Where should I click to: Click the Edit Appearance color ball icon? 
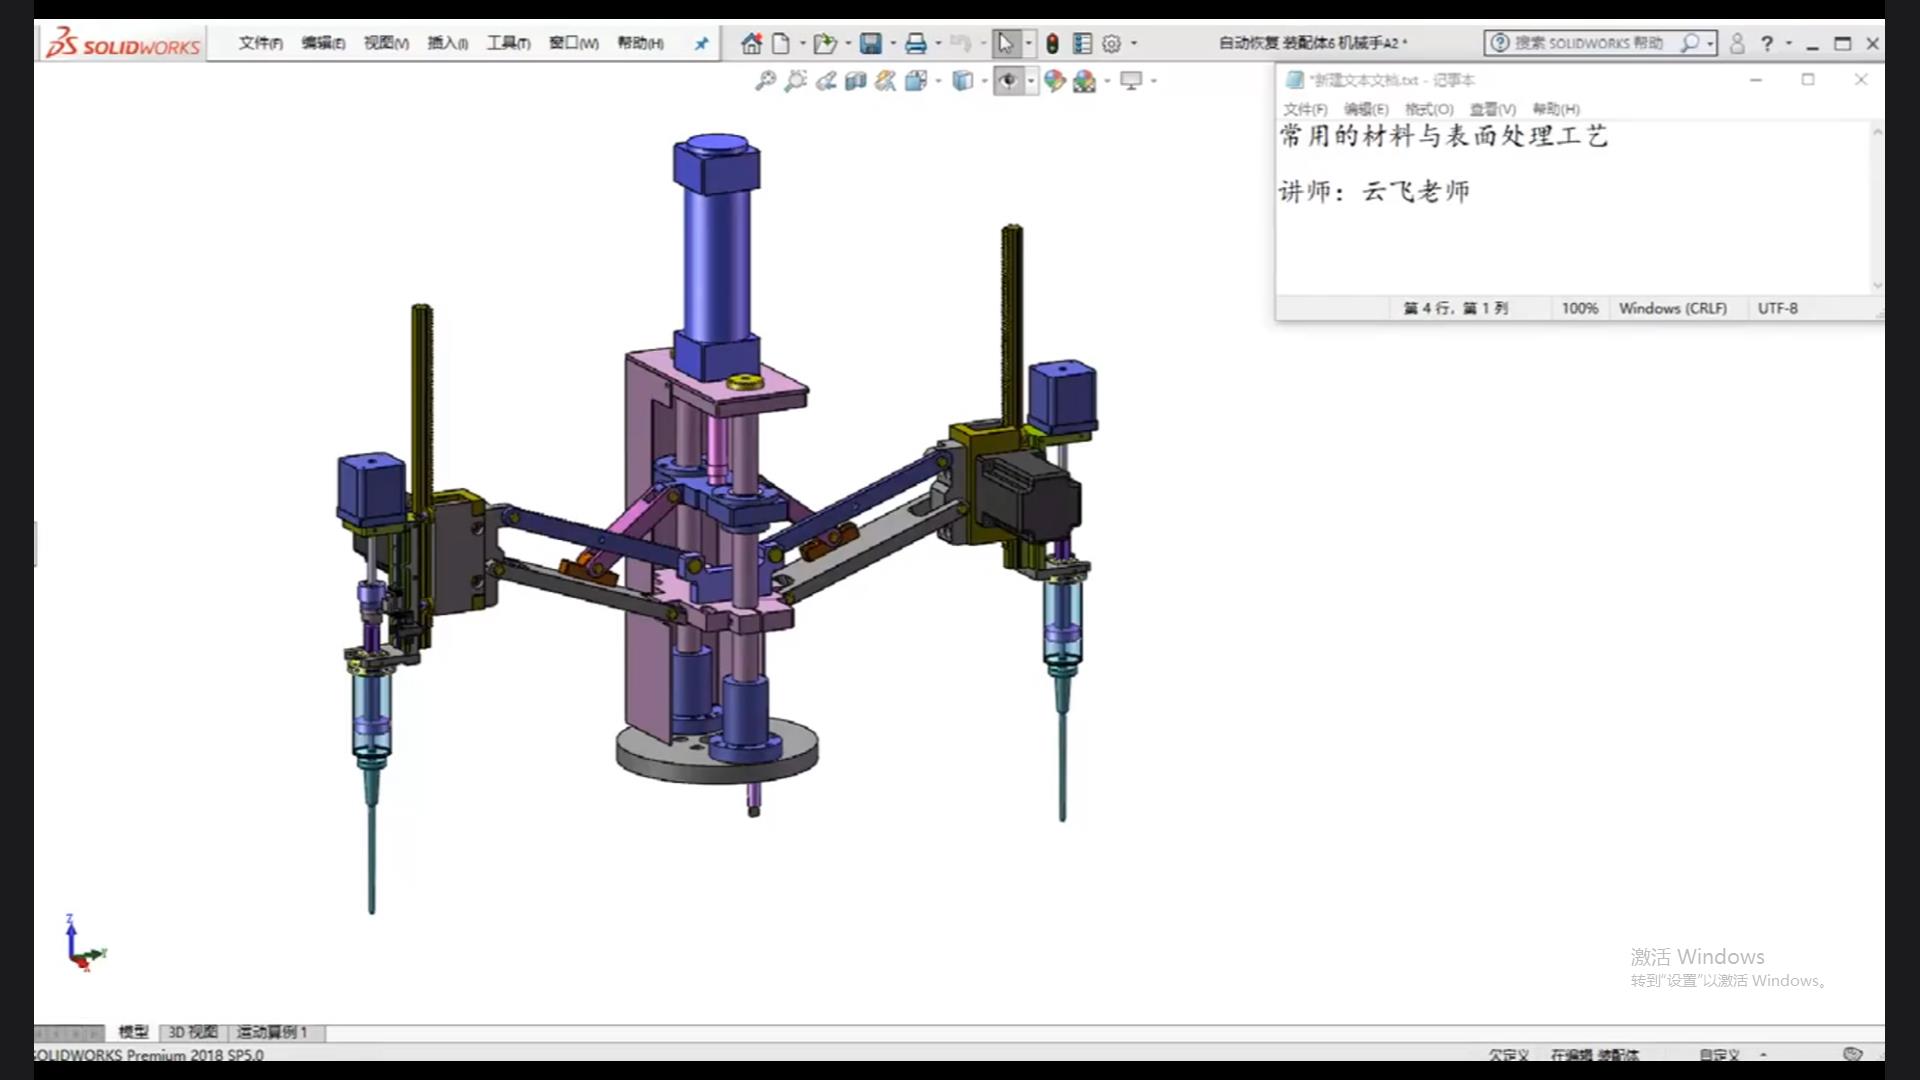click(1054, 81)
